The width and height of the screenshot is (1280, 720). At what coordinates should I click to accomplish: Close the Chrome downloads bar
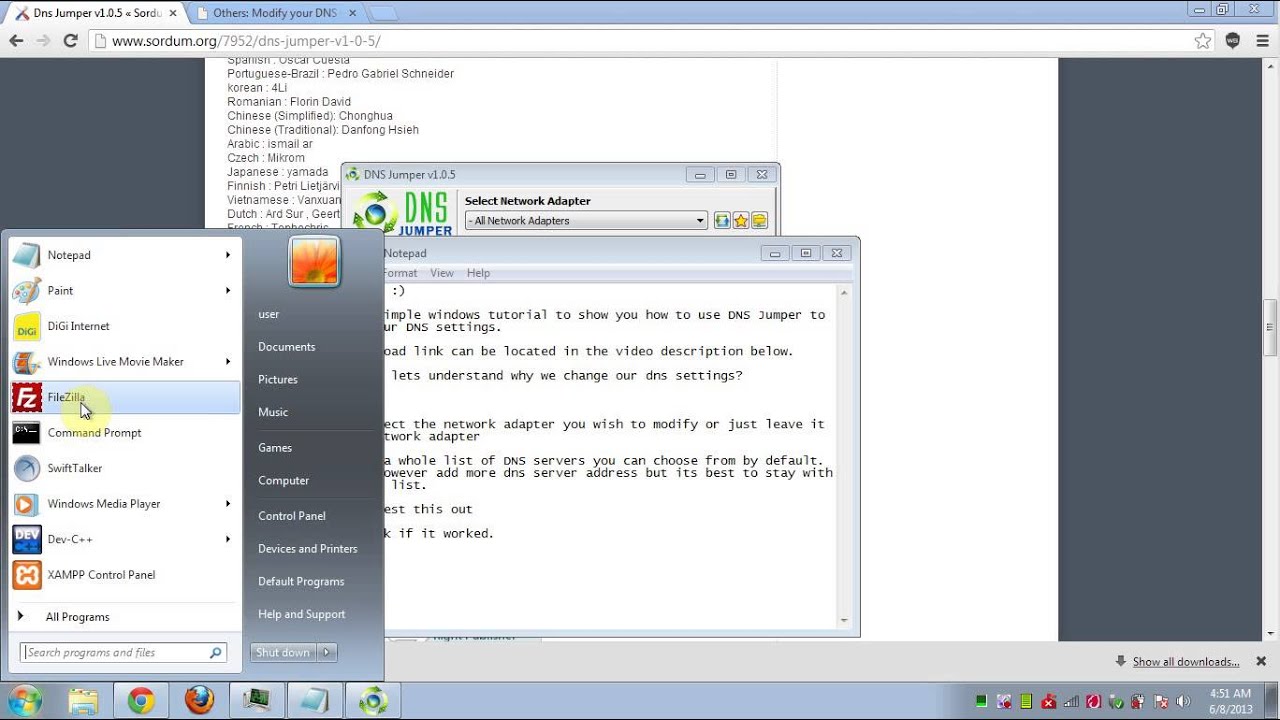tap(1261, 661)
